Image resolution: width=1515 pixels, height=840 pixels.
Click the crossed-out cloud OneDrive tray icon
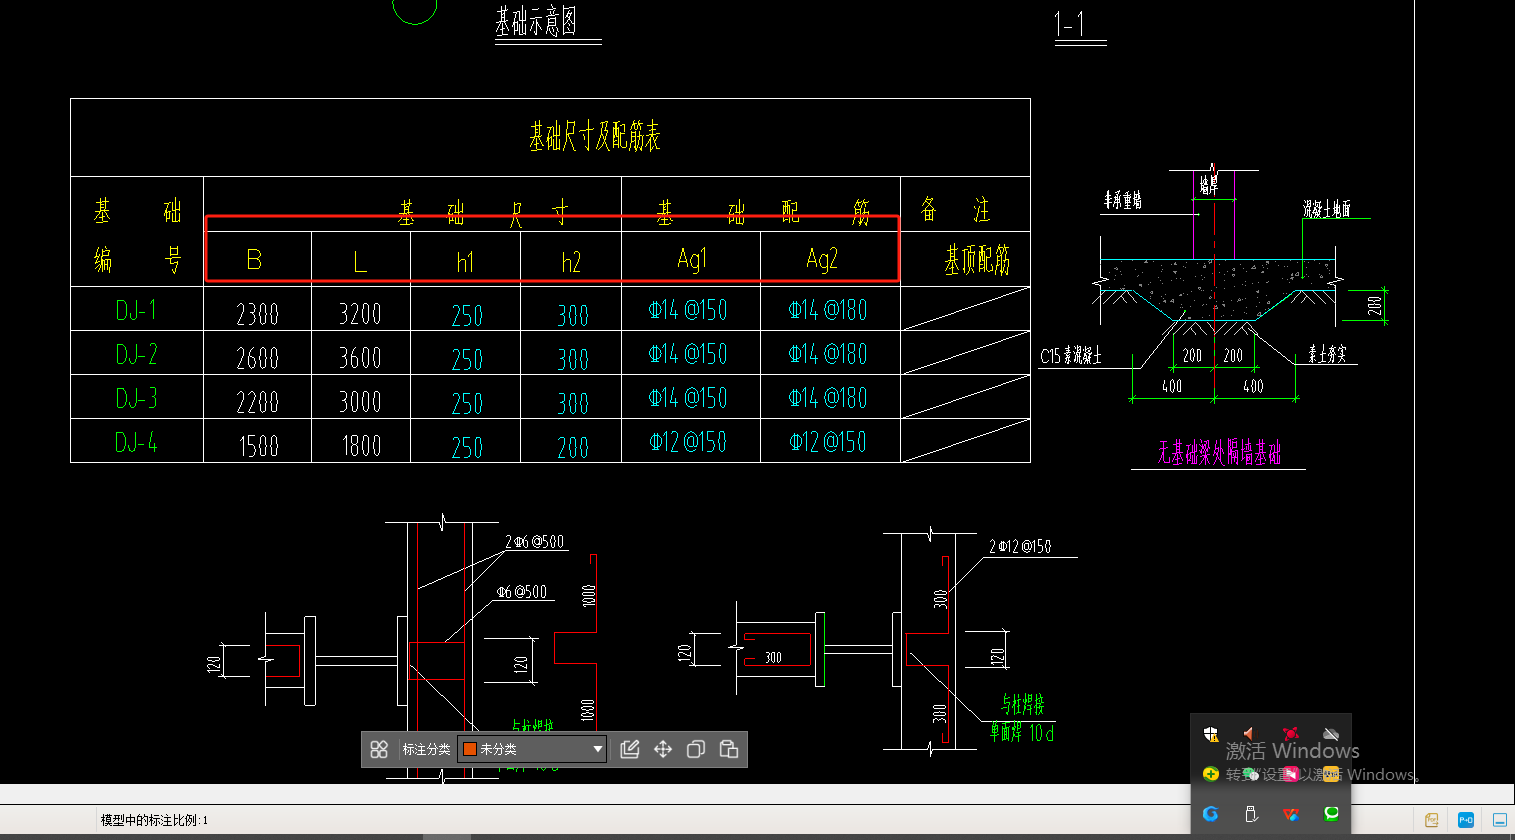click(x=1331, y=734)
